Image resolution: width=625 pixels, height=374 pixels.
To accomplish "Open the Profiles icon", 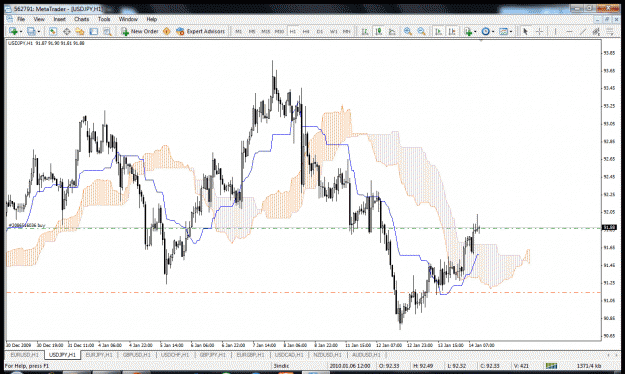I will pyautogui.click(x=31, y=31).
